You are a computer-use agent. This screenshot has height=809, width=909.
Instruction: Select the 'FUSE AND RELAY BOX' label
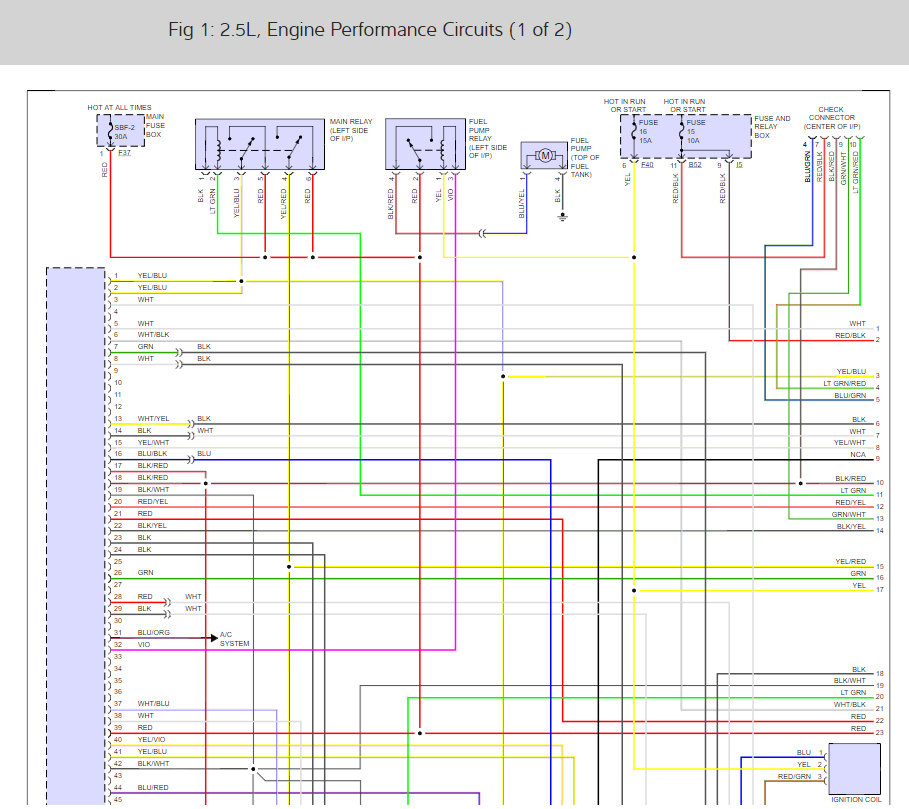point(772,124)
